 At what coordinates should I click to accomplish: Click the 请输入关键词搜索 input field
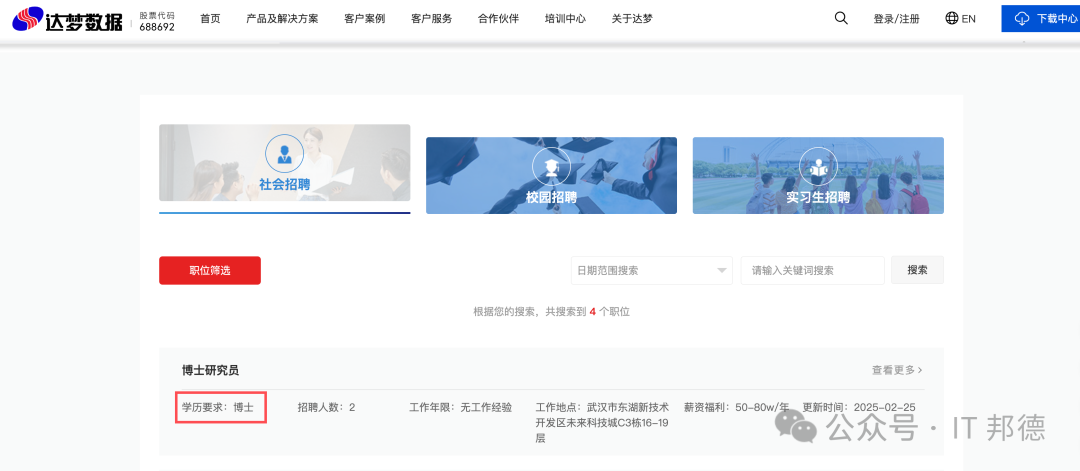(x=813, y=271)
